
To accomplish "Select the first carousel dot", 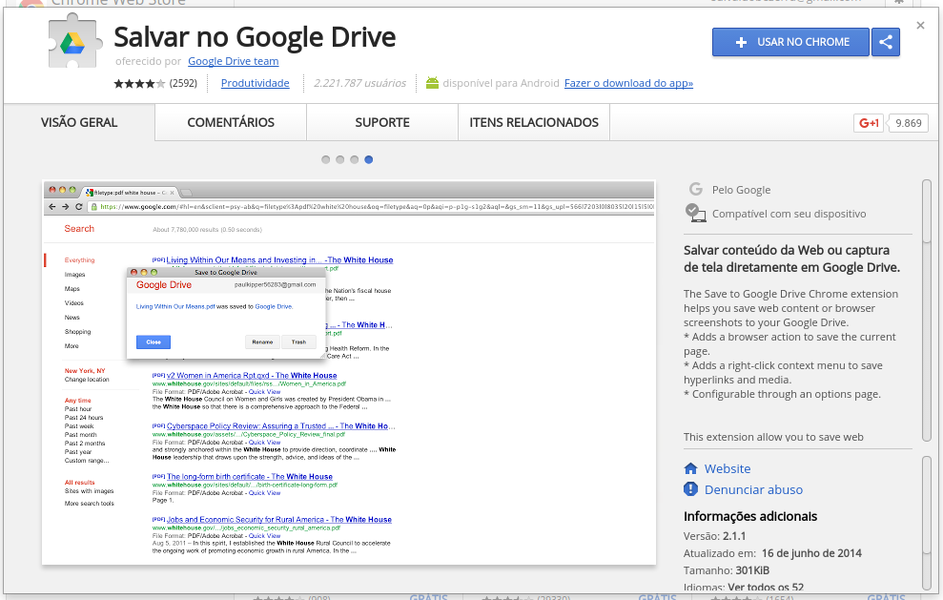I will pos(325,160).
